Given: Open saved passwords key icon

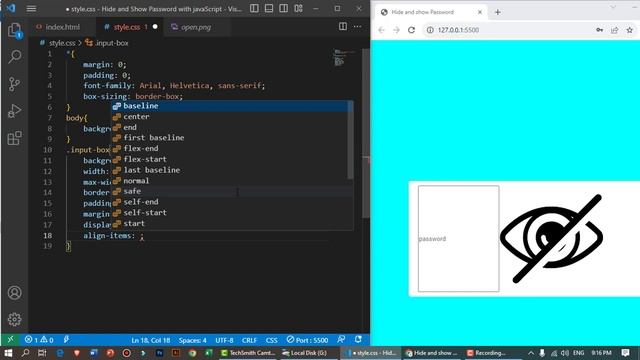Looking at the screenshot, I should point(600,30).
